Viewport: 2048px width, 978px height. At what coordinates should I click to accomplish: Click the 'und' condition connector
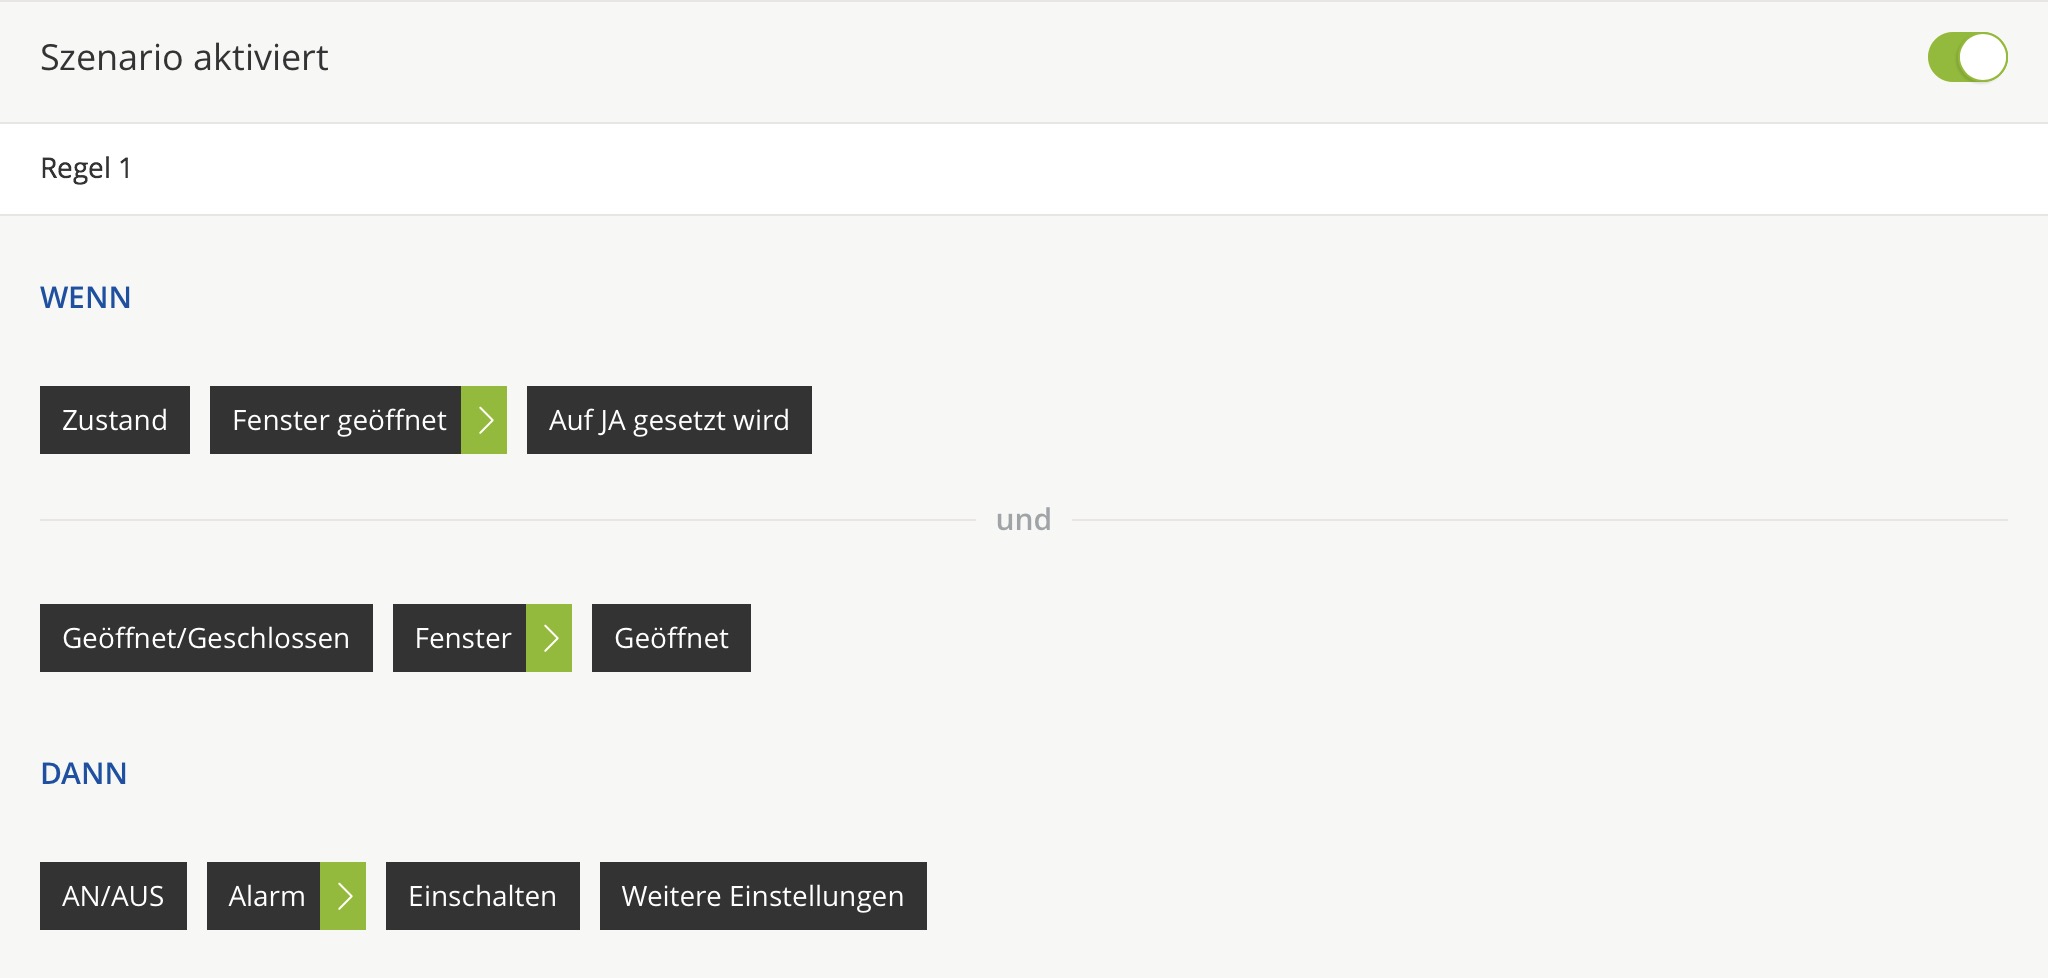[x=1023, y=520]
